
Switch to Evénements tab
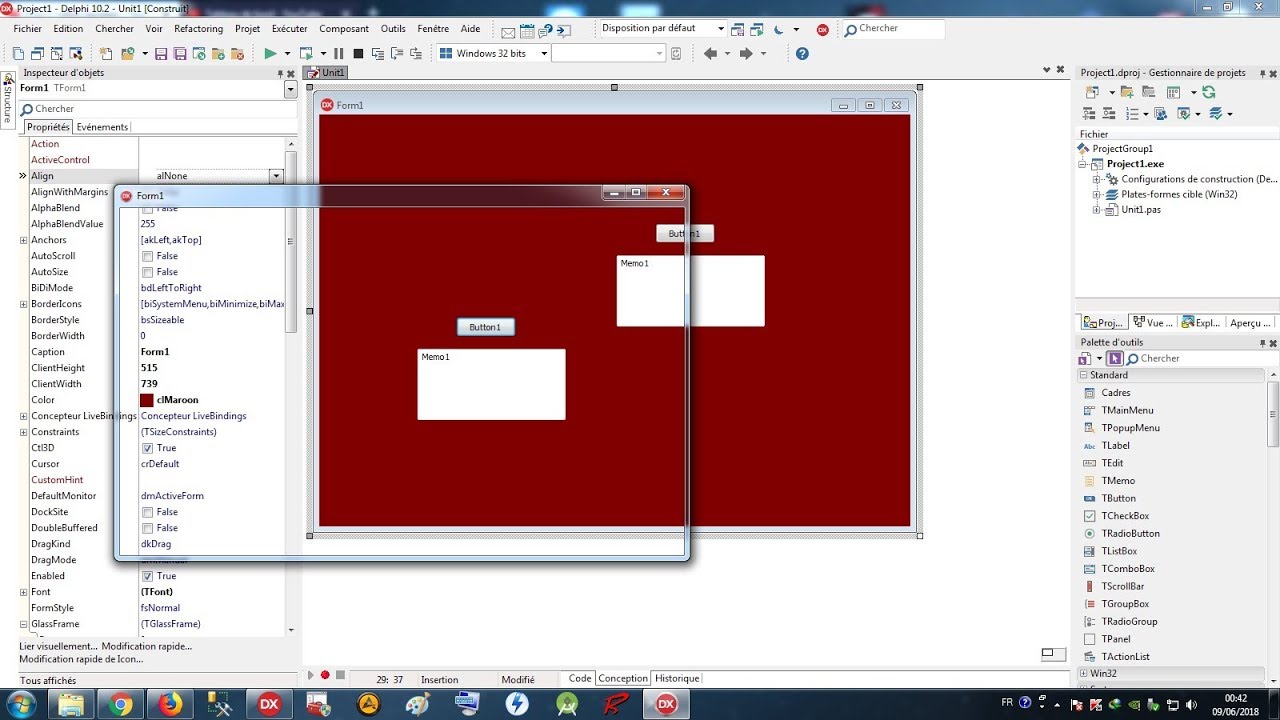coord(102,127)
